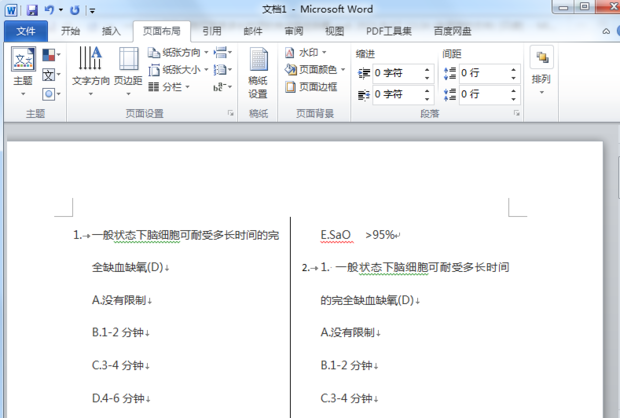Click the spacing after icon
Viewport: 620px width, 418px height.
click(x=450, y=95)
